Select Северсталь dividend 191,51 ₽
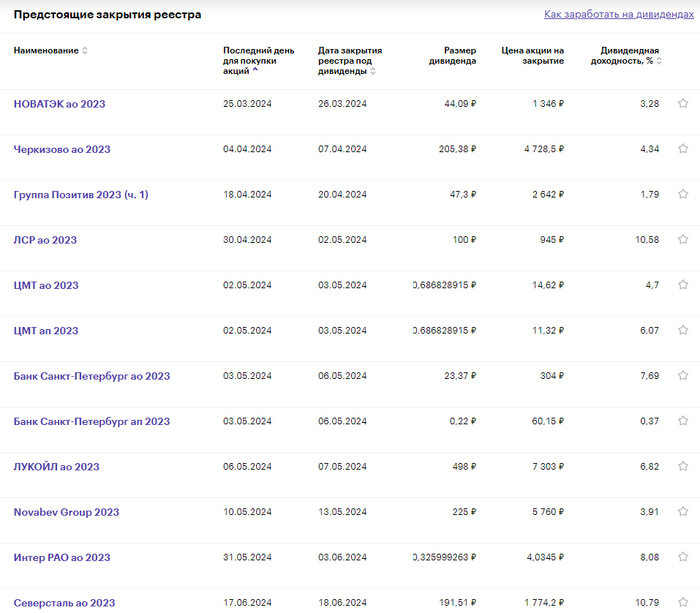This screenshot has width=700, height=613. [457, 603]
